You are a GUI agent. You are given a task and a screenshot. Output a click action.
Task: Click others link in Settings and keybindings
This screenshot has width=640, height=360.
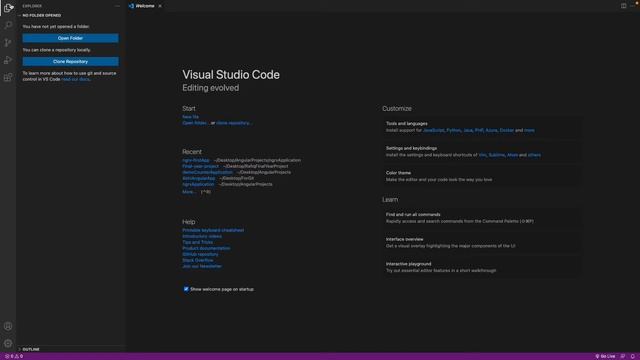point(534,155)
